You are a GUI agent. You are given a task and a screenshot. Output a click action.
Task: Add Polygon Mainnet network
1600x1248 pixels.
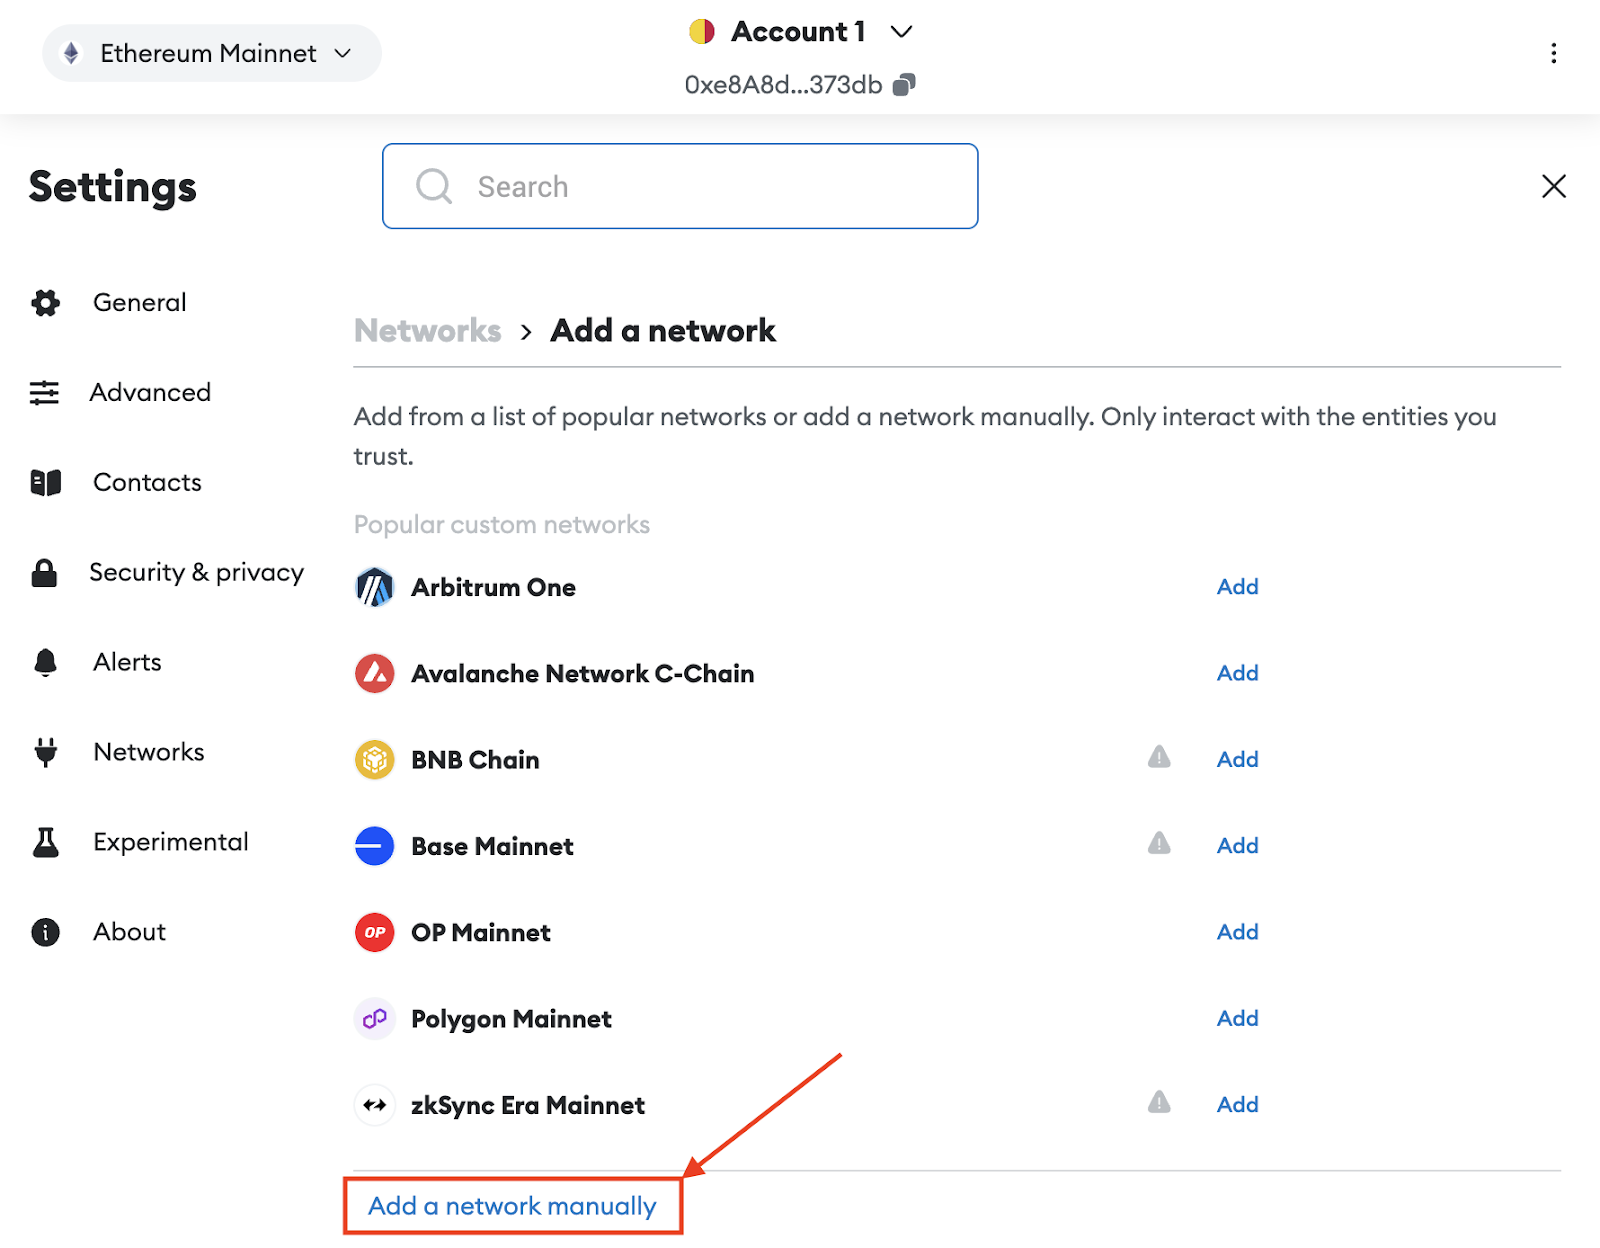pyautogui.click(x=1237, y=1018)
